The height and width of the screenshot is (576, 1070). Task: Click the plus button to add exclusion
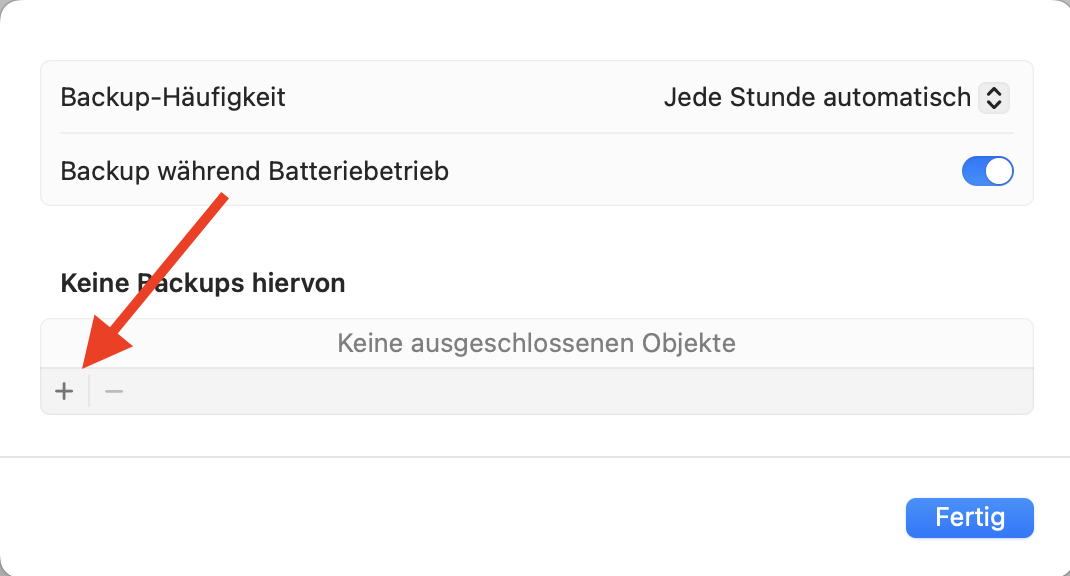[64, 391]
